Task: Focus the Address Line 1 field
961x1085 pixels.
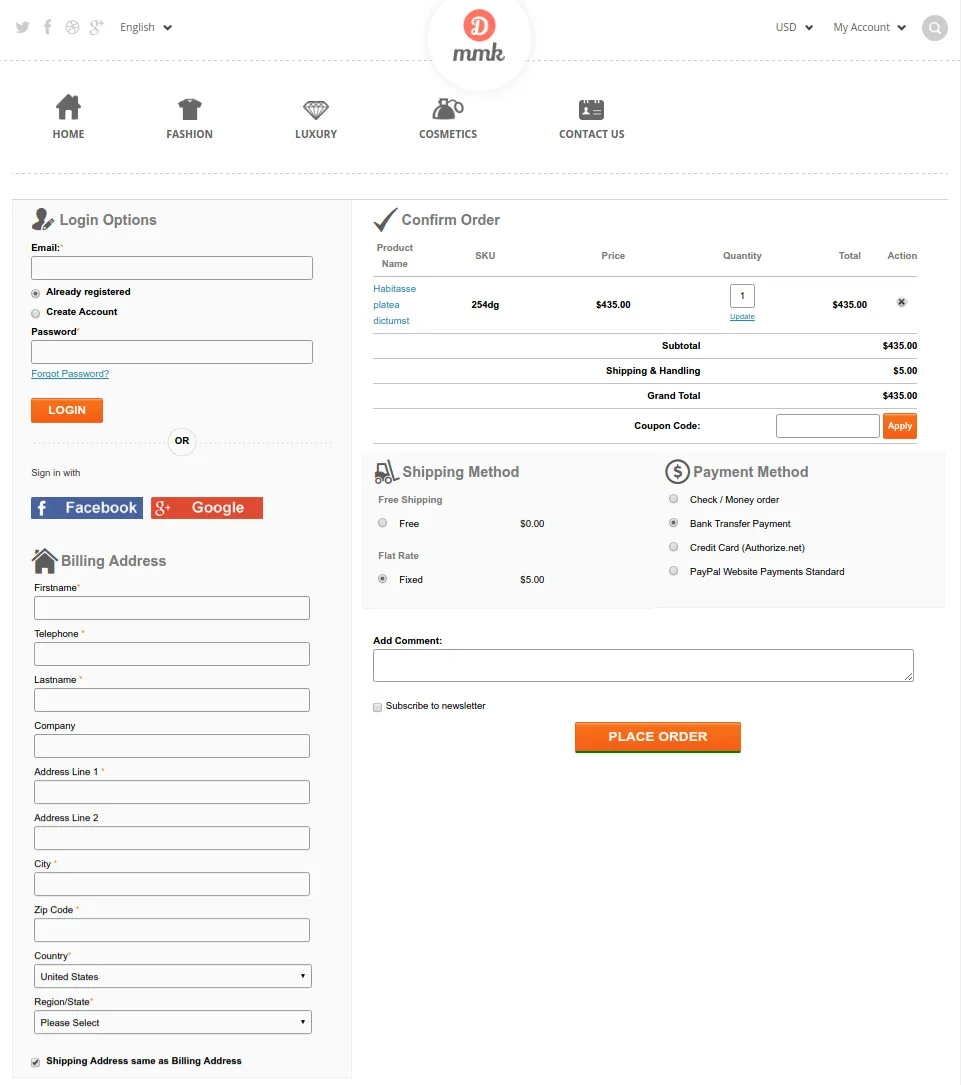Action: tap(172, 792)
